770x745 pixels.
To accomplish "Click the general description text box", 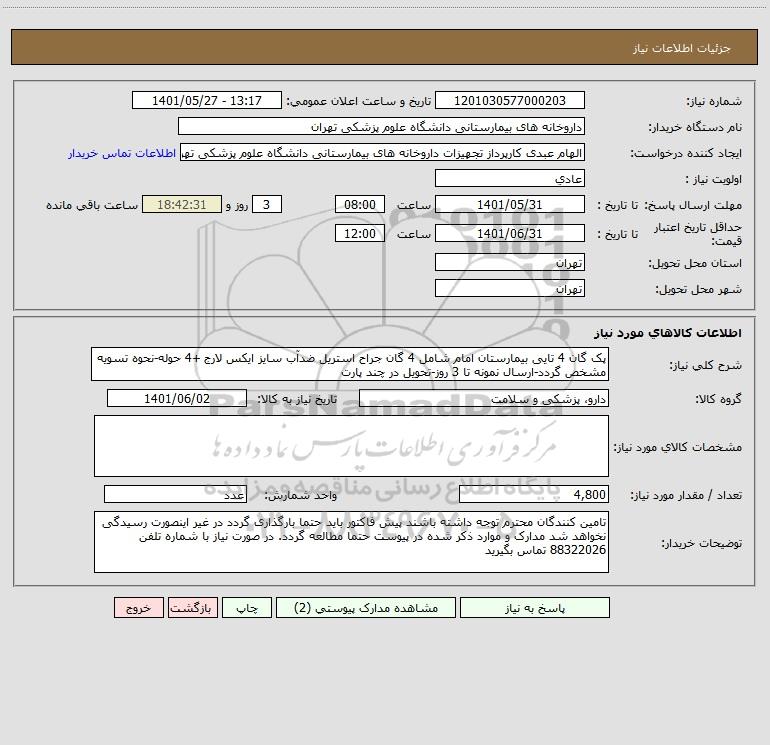I will coord(350,364).
